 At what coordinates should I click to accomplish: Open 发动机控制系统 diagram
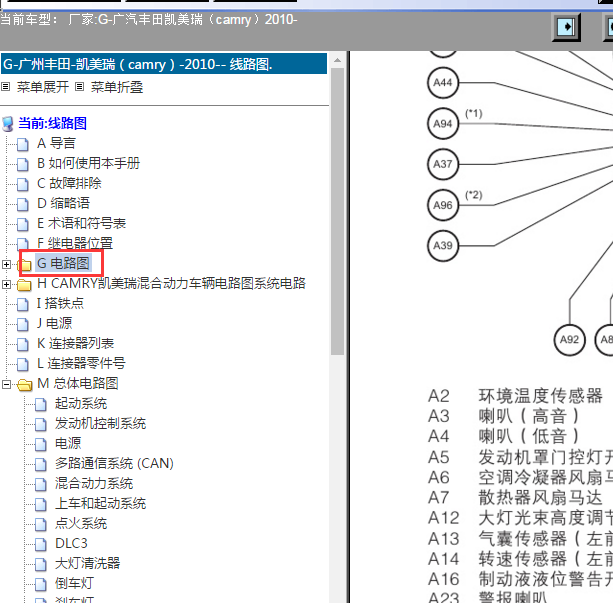[x=100, y=423]
